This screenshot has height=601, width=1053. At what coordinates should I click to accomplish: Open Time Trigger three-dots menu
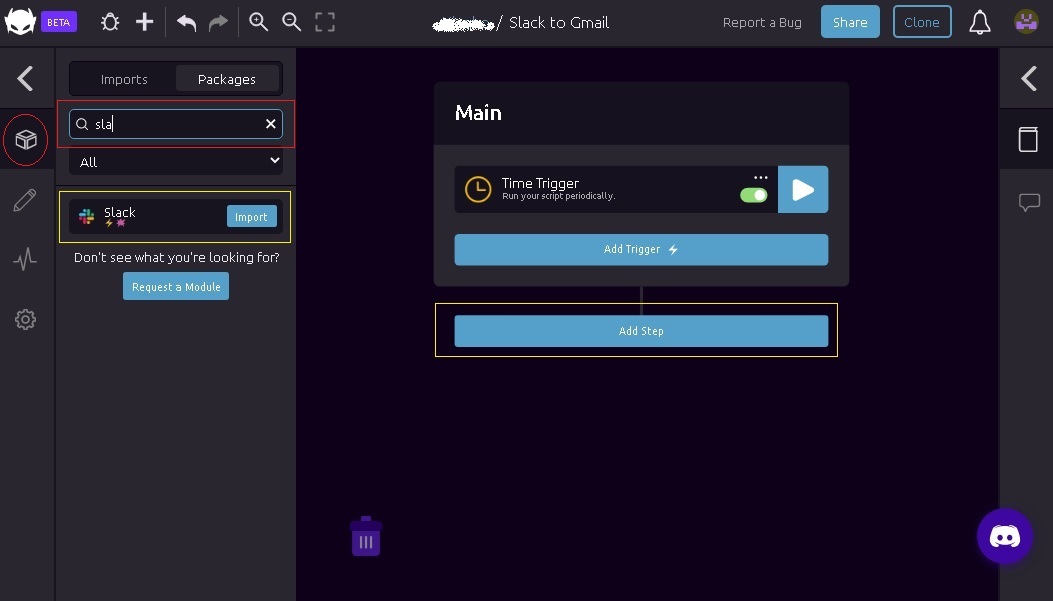[760, 178]
